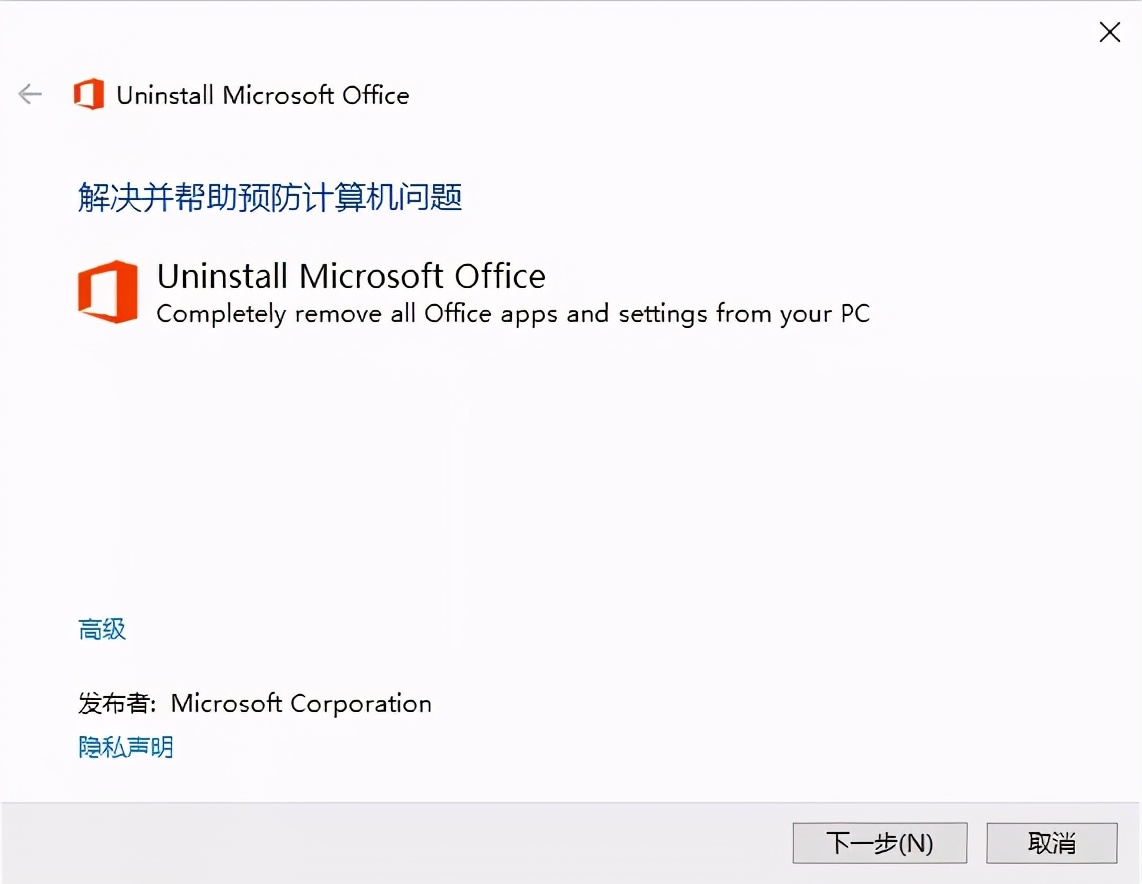1142x884 pixels.
Task: Select the Next button in the footer
Action: (879, 842)
